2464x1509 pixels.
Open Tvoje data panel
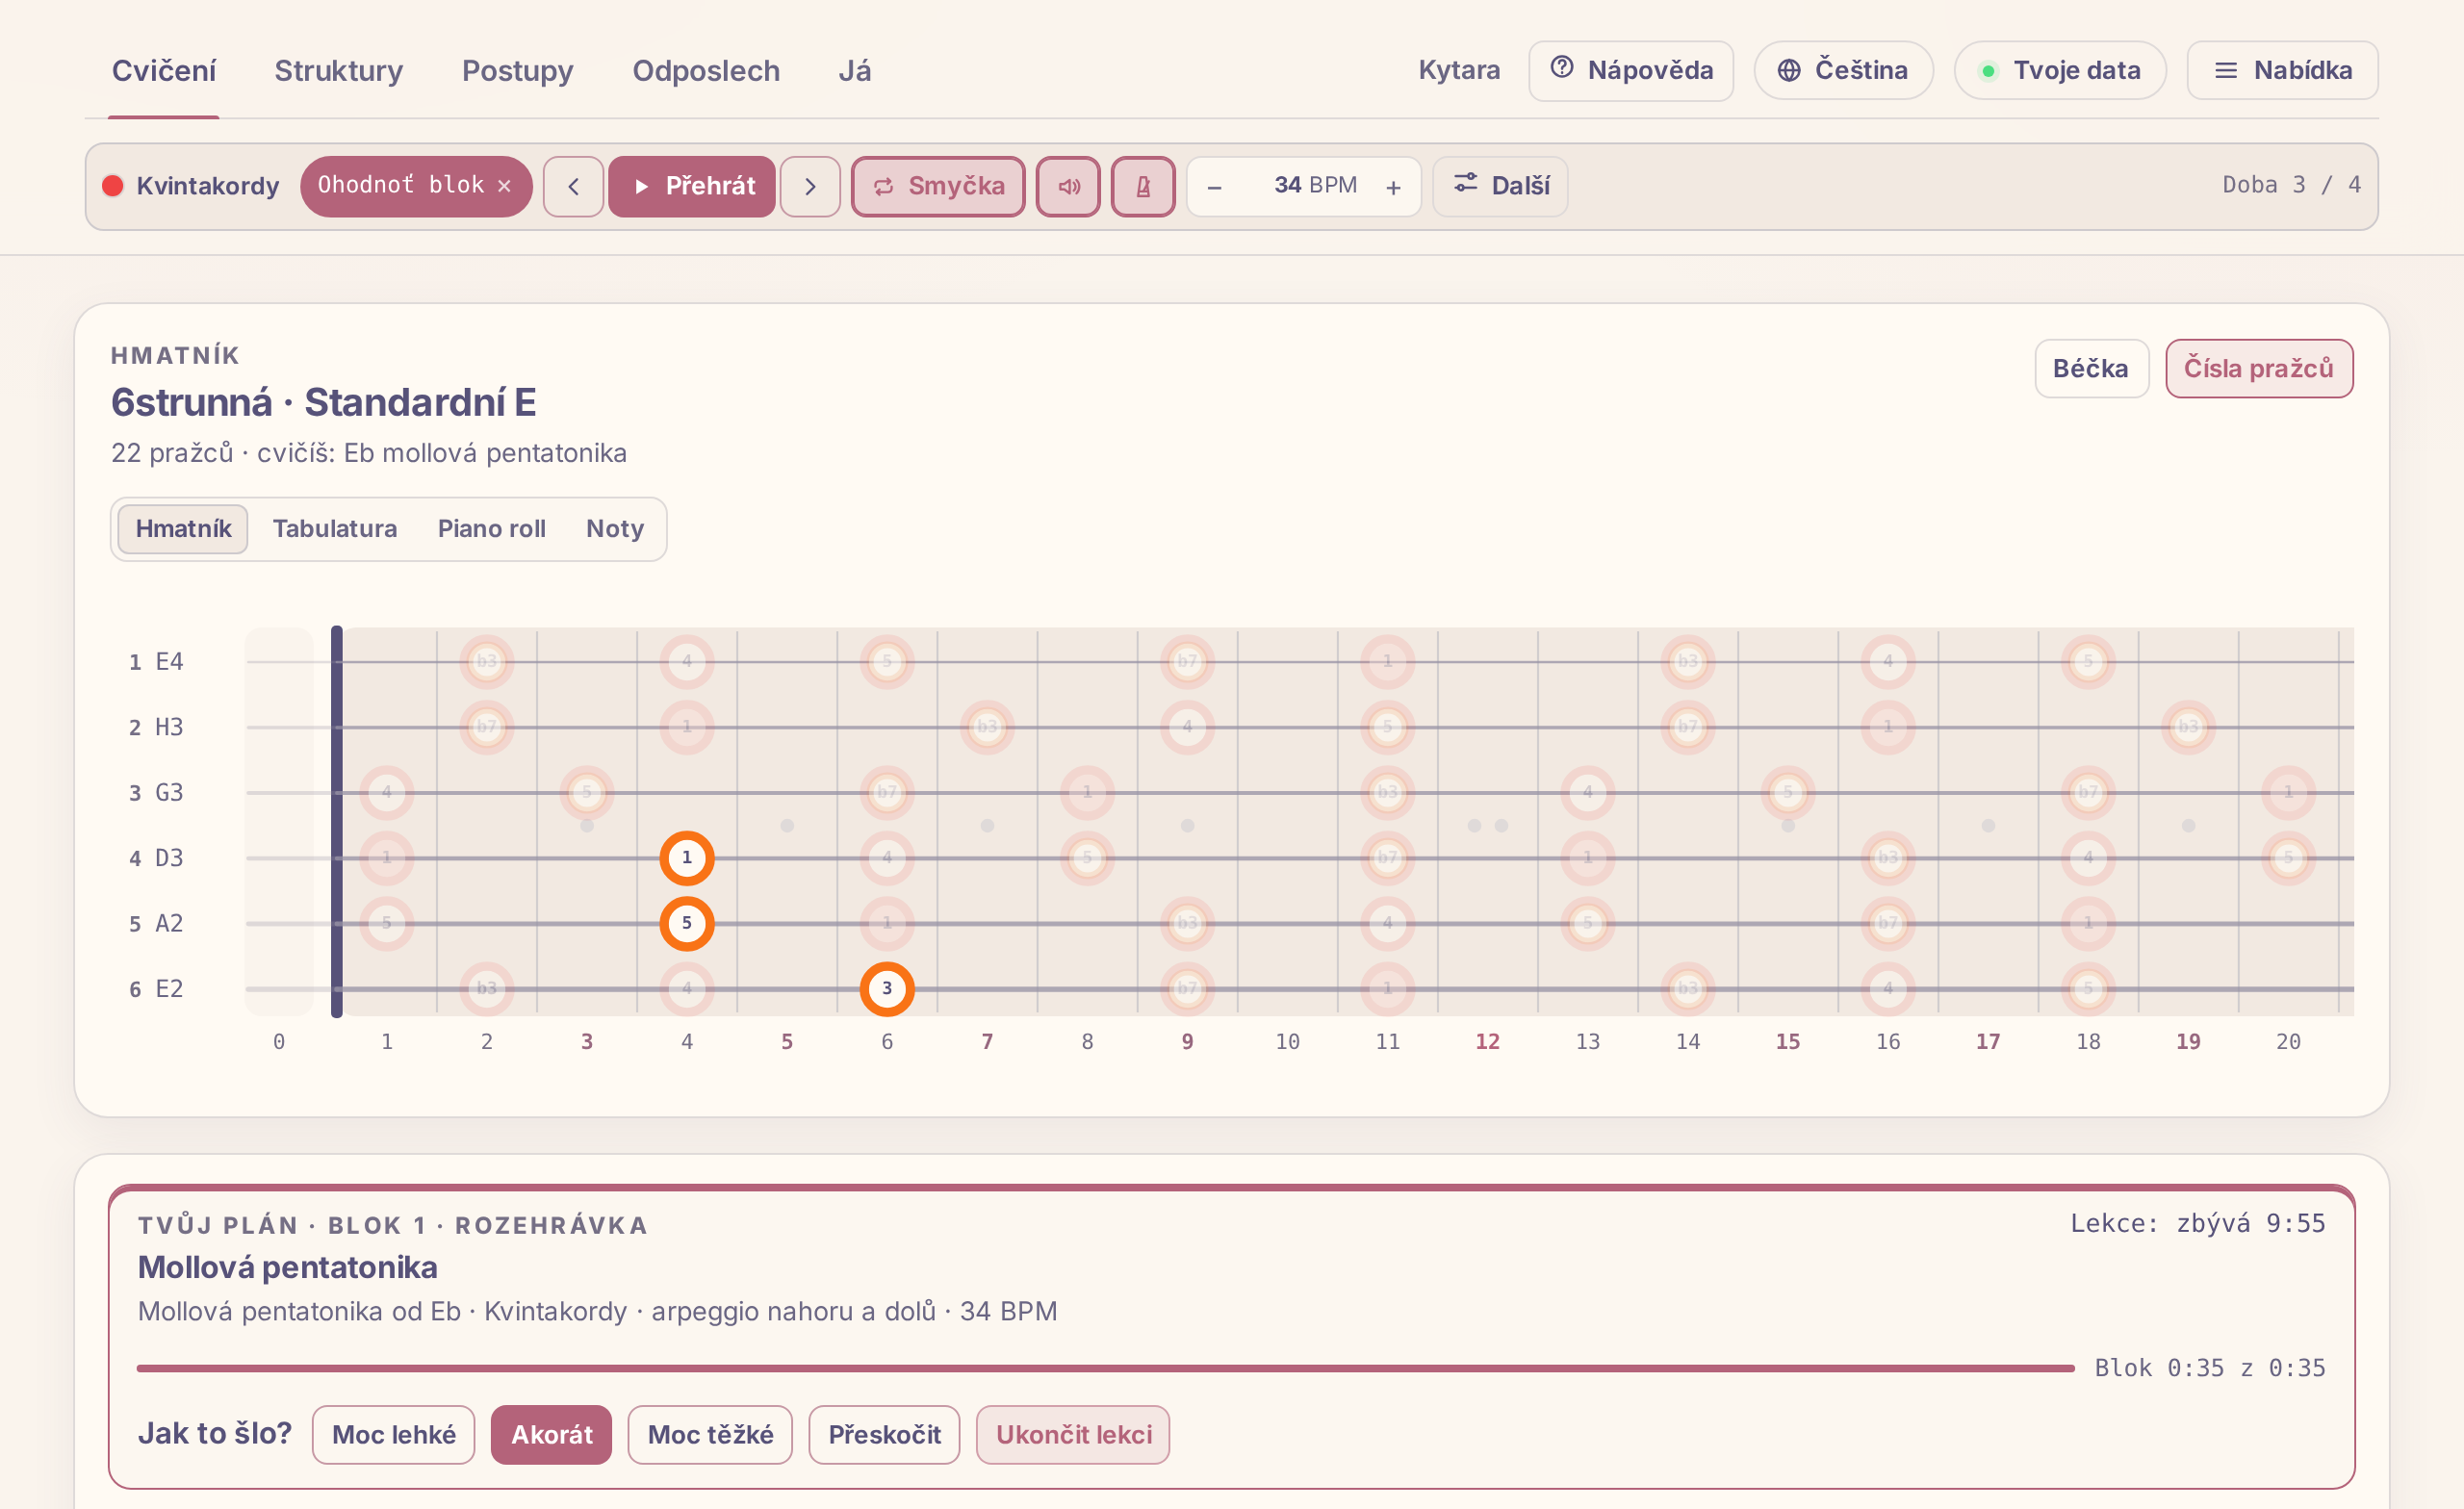coord(2060,70)
